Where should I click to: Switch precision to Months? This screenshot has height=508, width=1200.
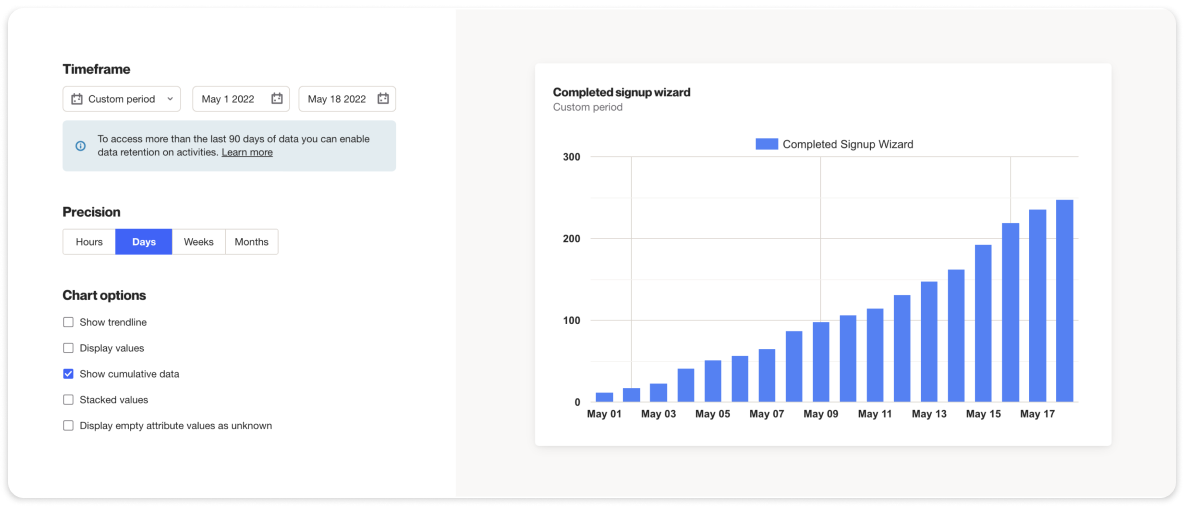point(252,242)
